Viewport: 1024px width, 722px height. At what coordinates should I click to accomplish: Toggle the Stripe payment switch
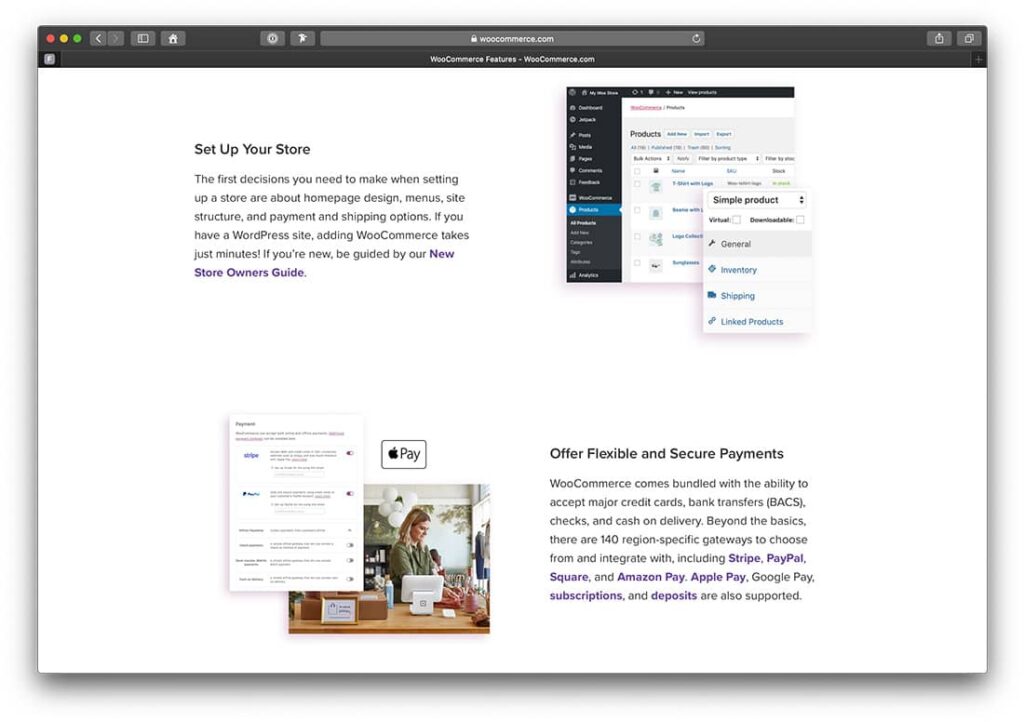(350, 453)
